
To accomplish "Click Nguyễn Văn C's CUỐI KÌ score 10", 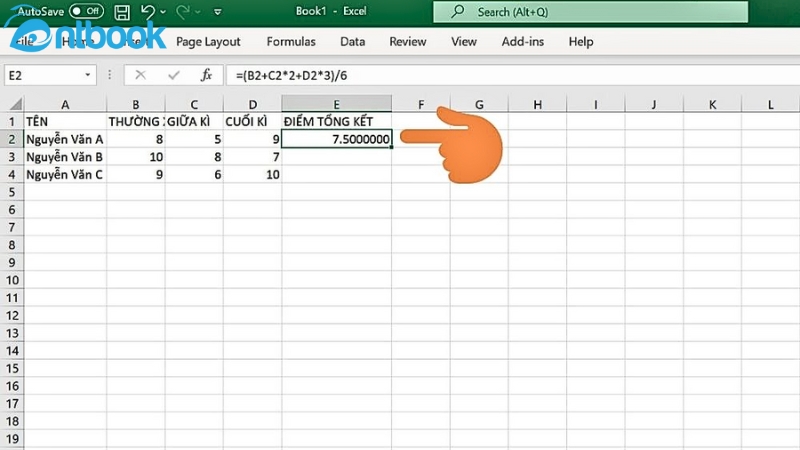I will click(x=253, y=174).
